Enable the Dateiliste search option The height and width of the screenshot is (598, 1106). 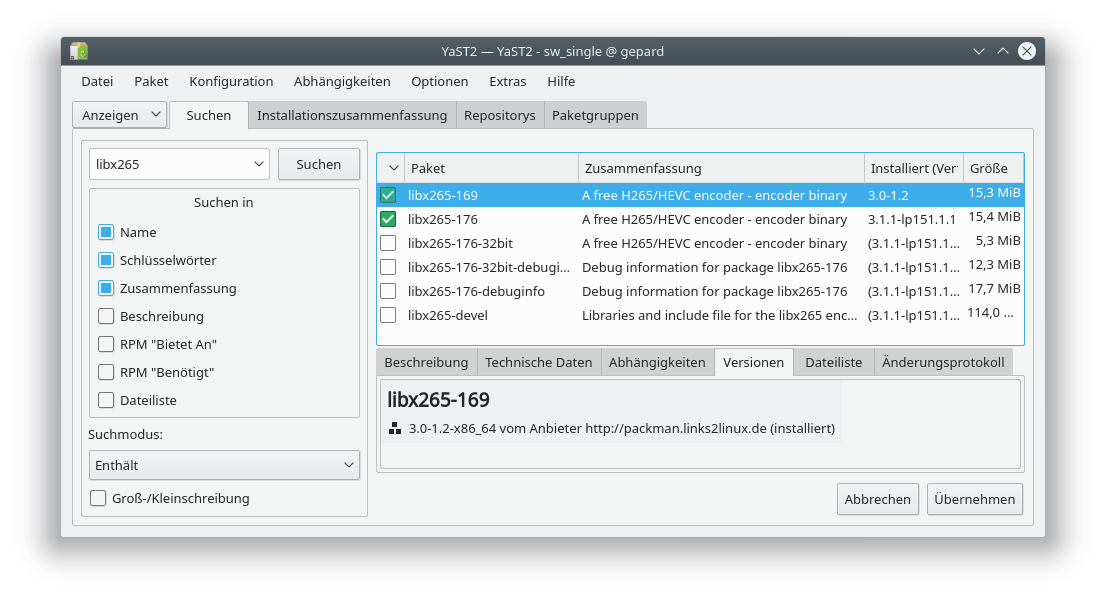[106, 400]
